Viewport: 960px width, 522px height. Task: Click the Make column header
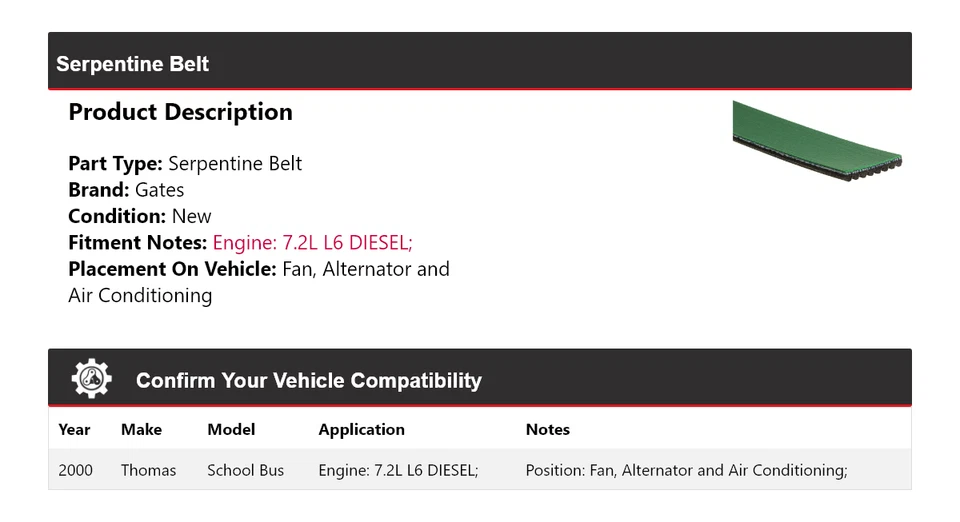click(x=141, y=429)
